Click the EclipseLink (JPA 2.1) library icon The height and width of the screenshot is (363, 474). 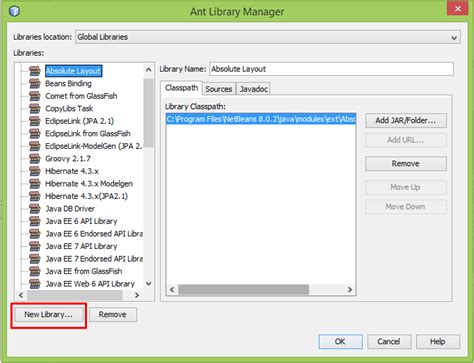35,121
